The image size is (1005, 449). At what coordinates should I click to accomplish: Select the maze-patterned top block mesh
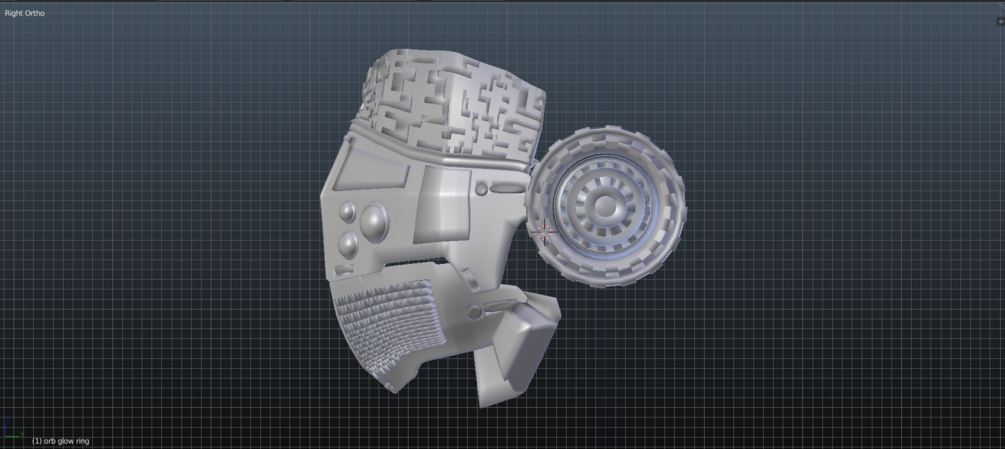tap(454, 102)
